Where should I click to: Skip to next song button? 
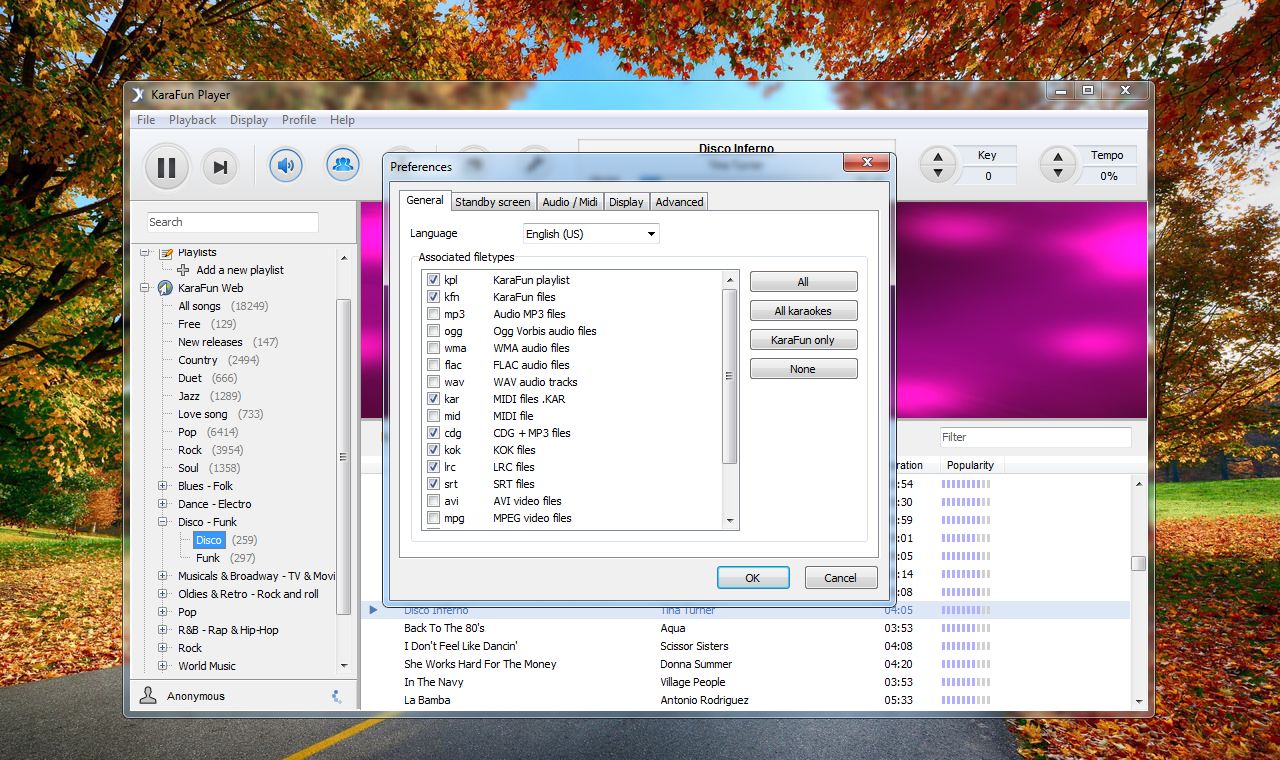pos(220,166)
